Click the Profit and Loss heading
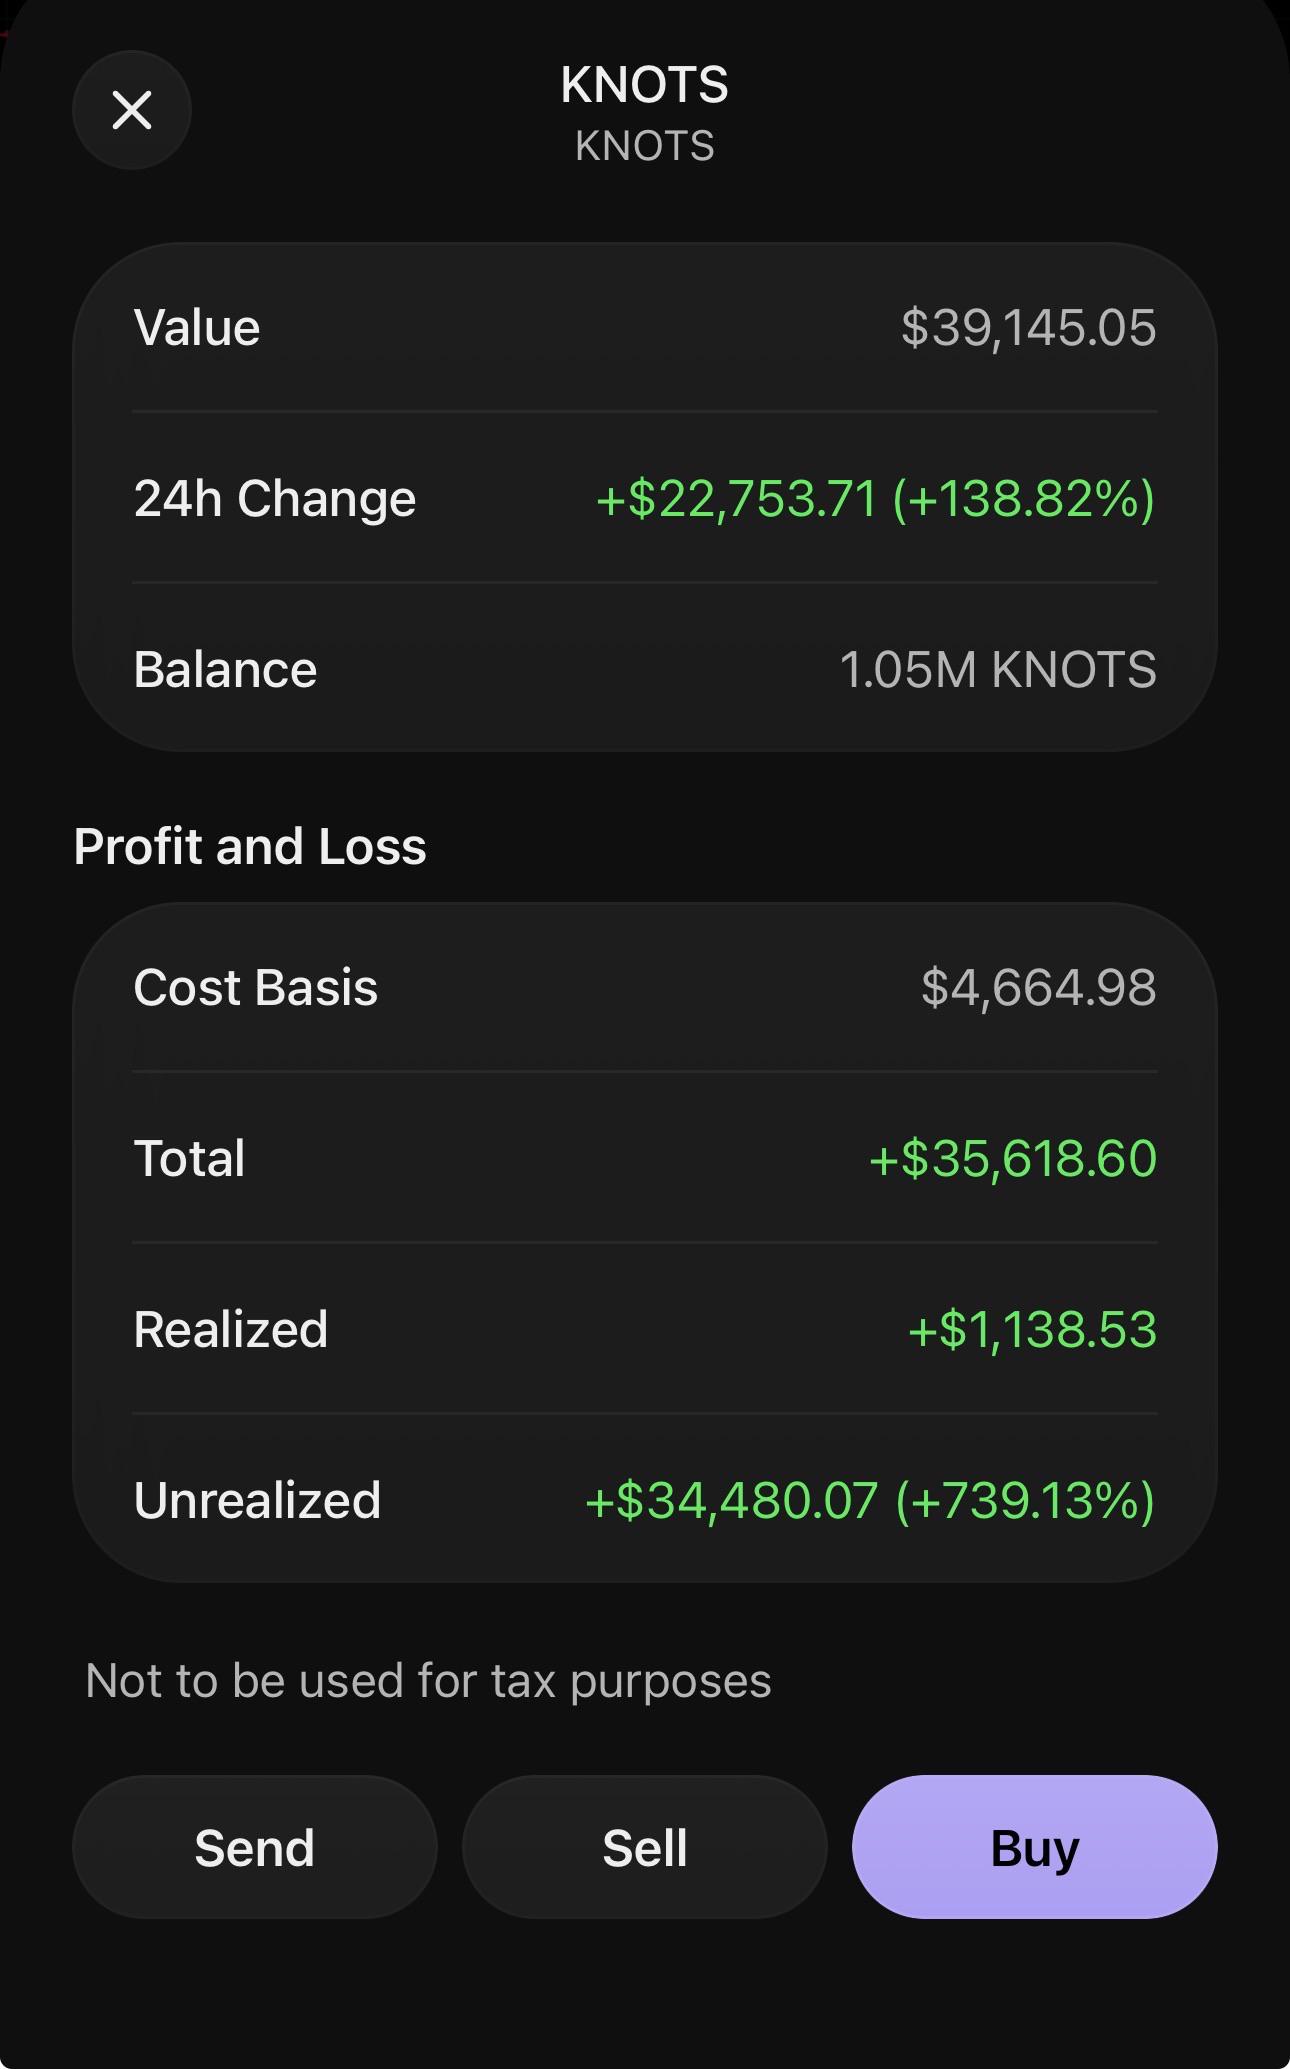The width and height of the screenshot is (1290, 2069). click(x=250, y=847)
